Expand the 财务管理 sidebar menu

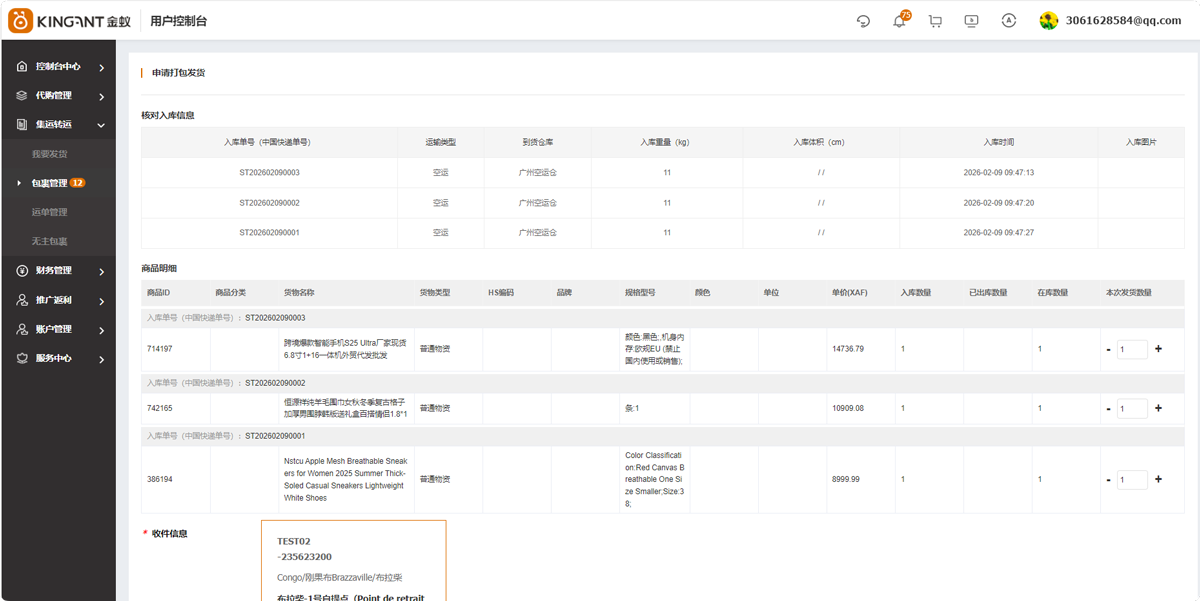60,271
